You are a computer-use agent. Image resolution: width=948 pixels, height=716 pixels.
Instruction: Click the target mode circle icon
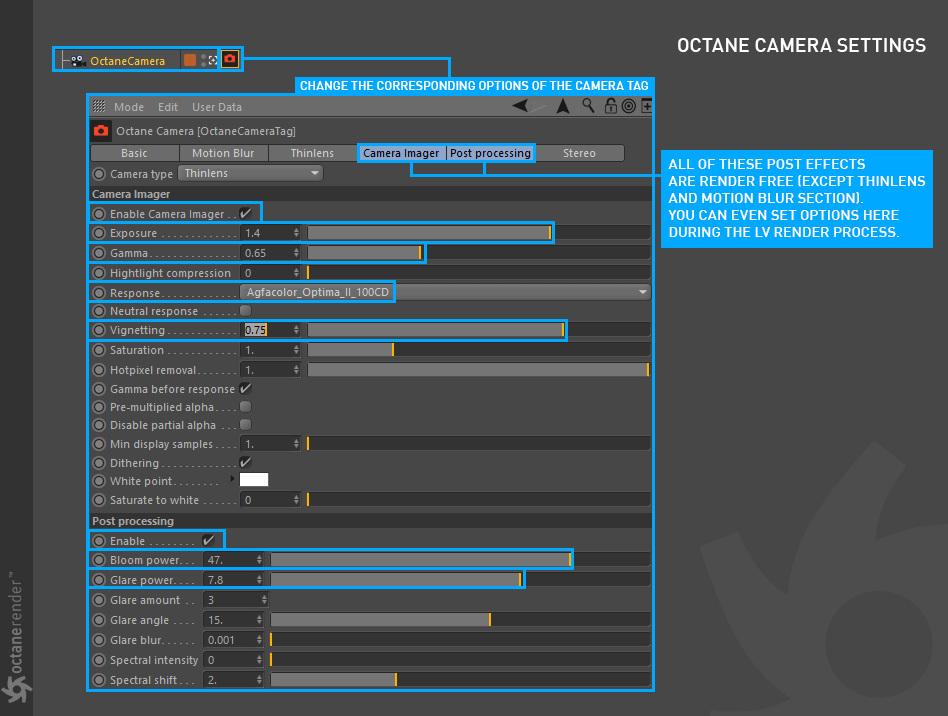pyautogui.click(x=629, y=106)
